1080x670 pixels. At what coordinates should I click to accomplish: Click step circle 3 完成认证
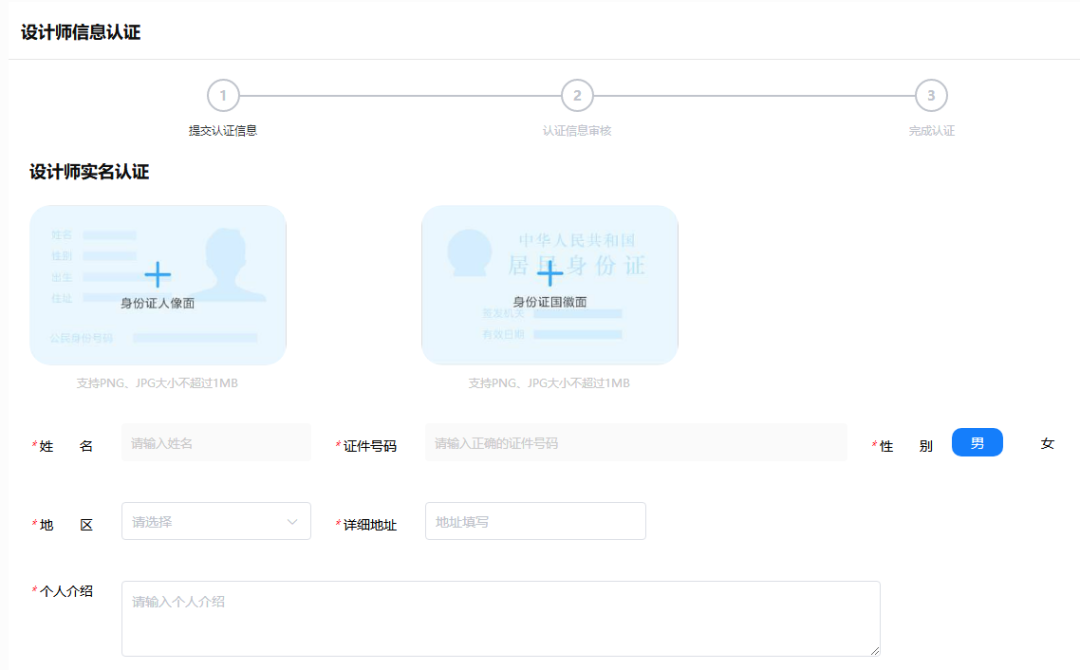[x=931, y=97]
